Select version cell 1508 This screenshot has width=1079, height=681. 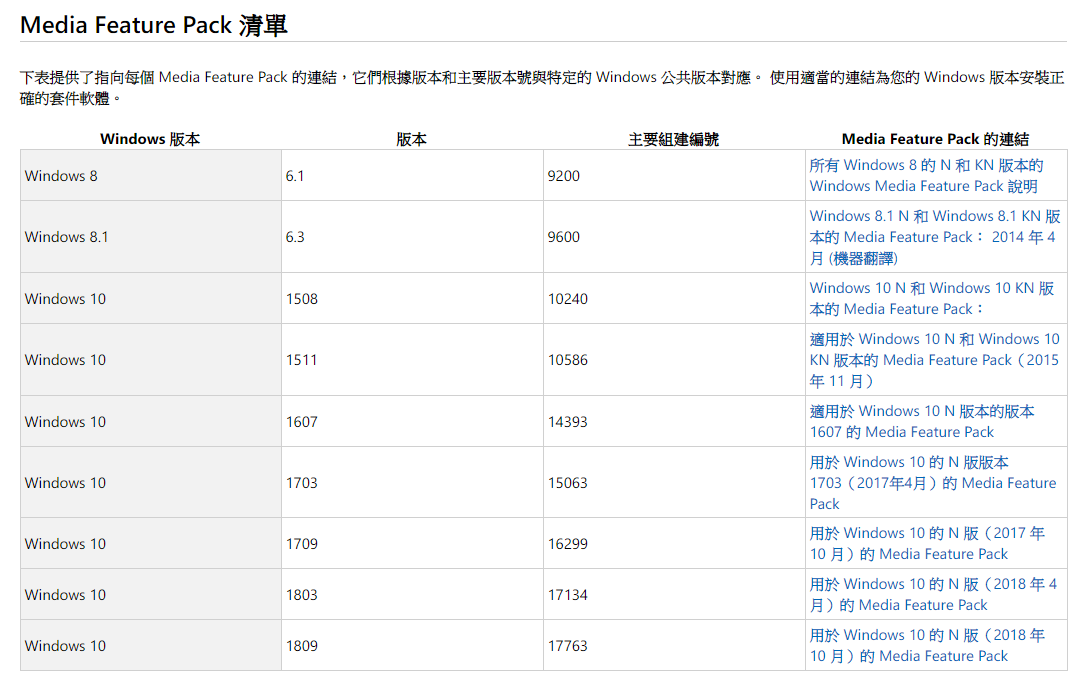point(412,299)
